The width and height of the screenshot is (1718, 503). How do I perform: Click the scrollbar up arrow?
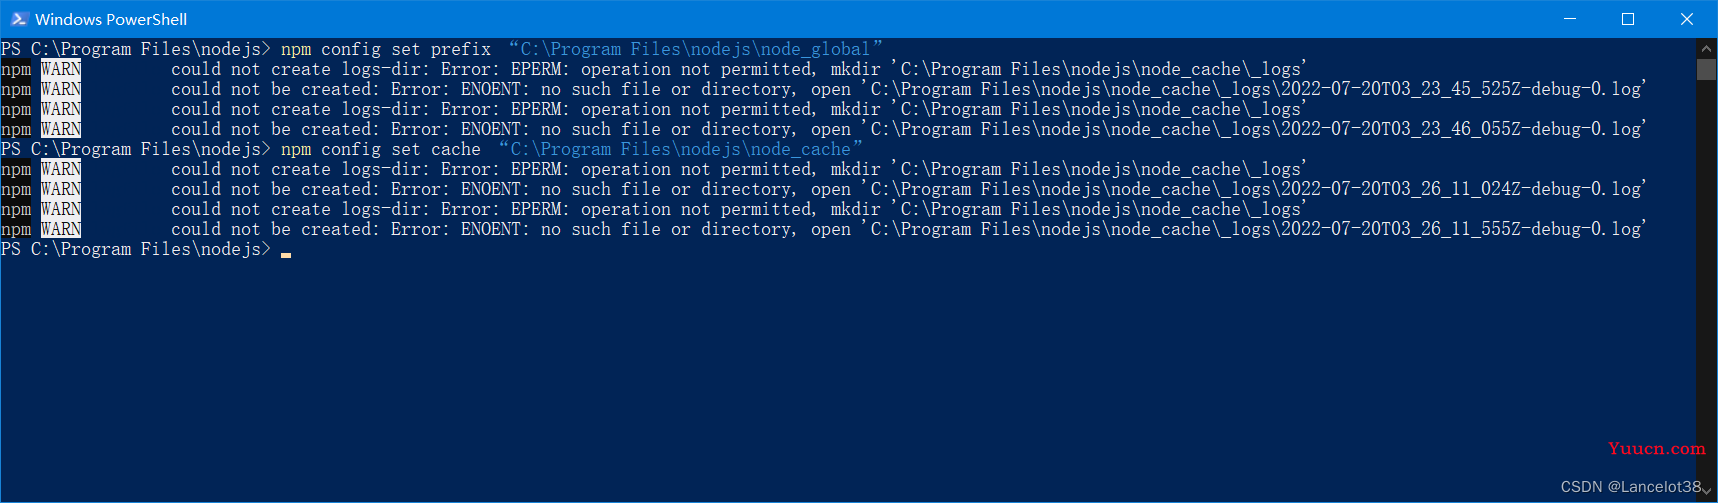tap(1706, 48)
